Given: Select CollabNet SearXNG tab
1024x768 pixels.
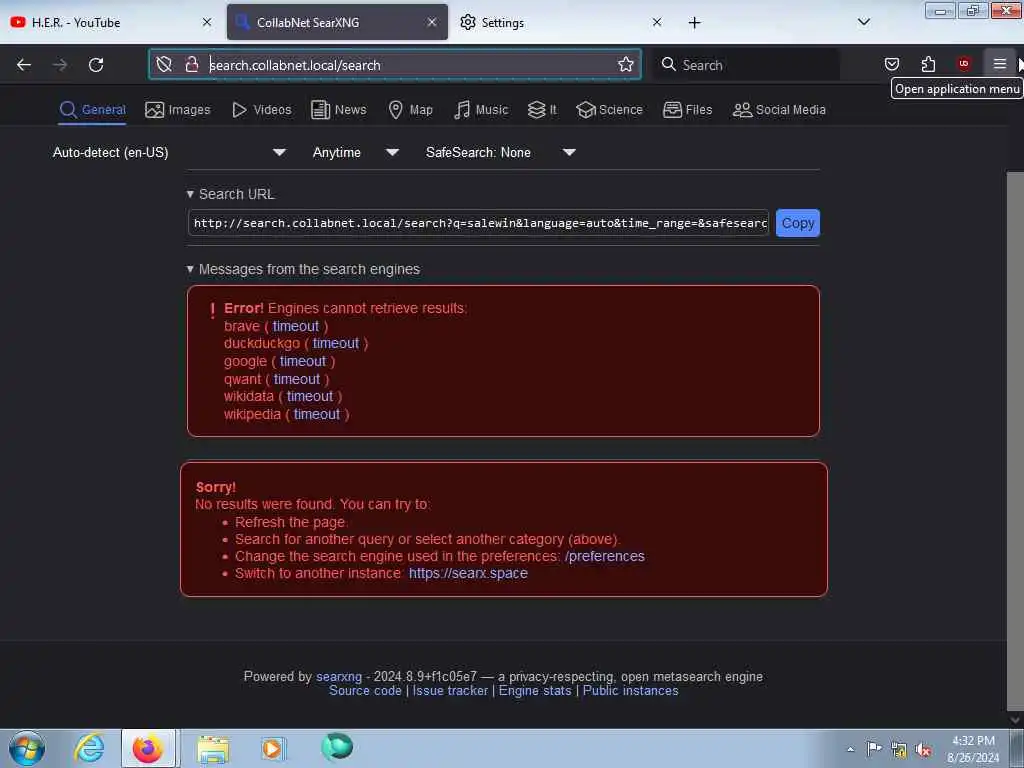Looking at the screenshot, I should tap(337, 22).
